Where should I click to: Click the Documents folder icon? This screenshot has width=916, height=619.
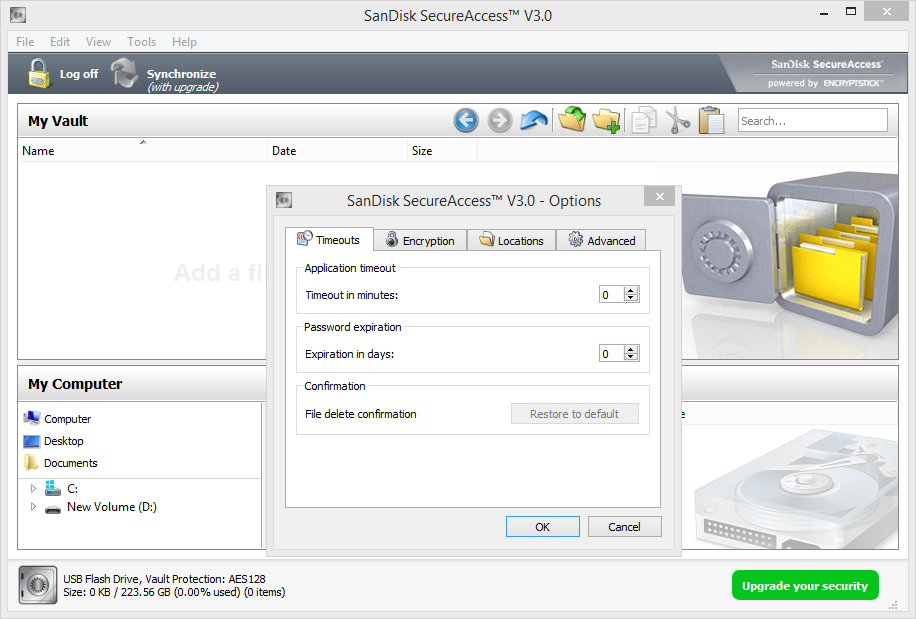[32, 462]
